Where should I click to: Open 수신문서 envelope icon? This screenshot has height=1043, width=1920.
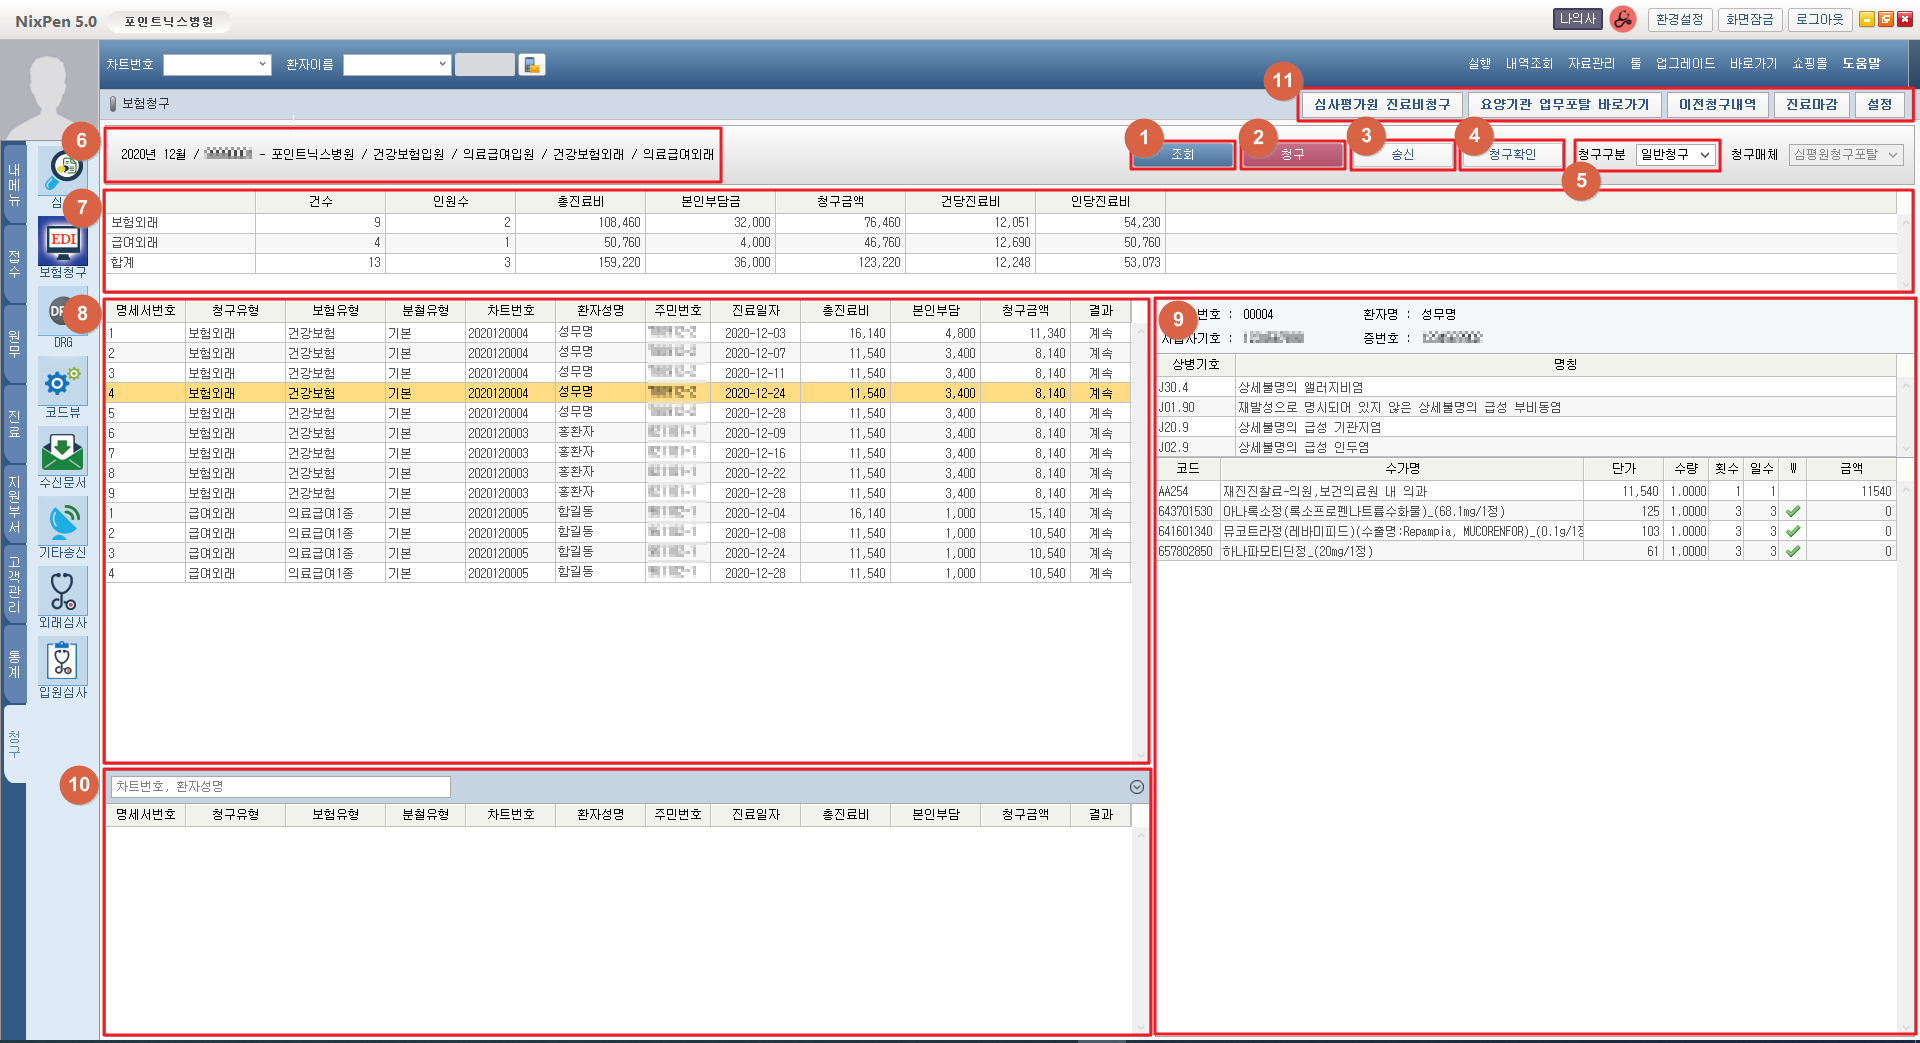[x=62, y=452]
